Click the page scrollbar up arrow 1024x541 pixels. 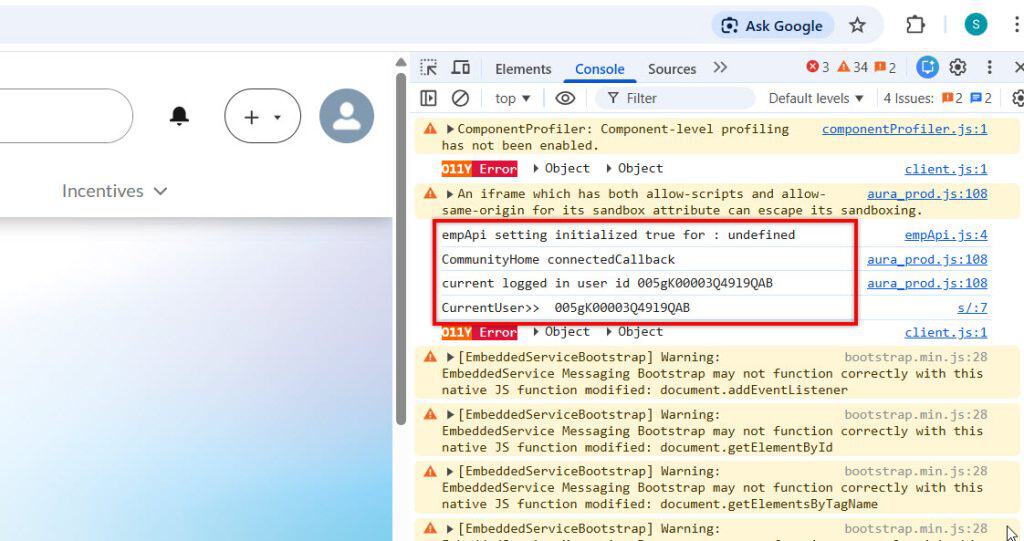401,62
